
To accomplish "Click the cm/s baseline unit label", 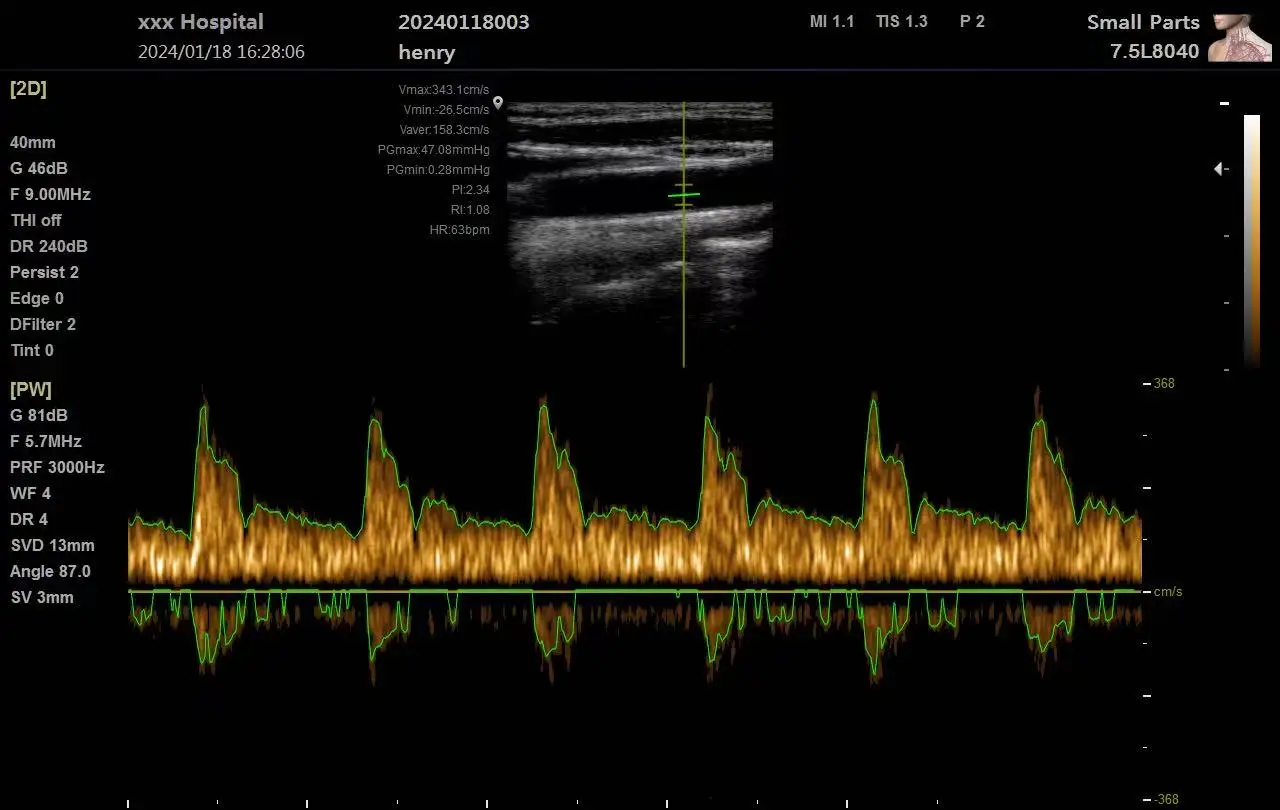I will (1168, 592).
